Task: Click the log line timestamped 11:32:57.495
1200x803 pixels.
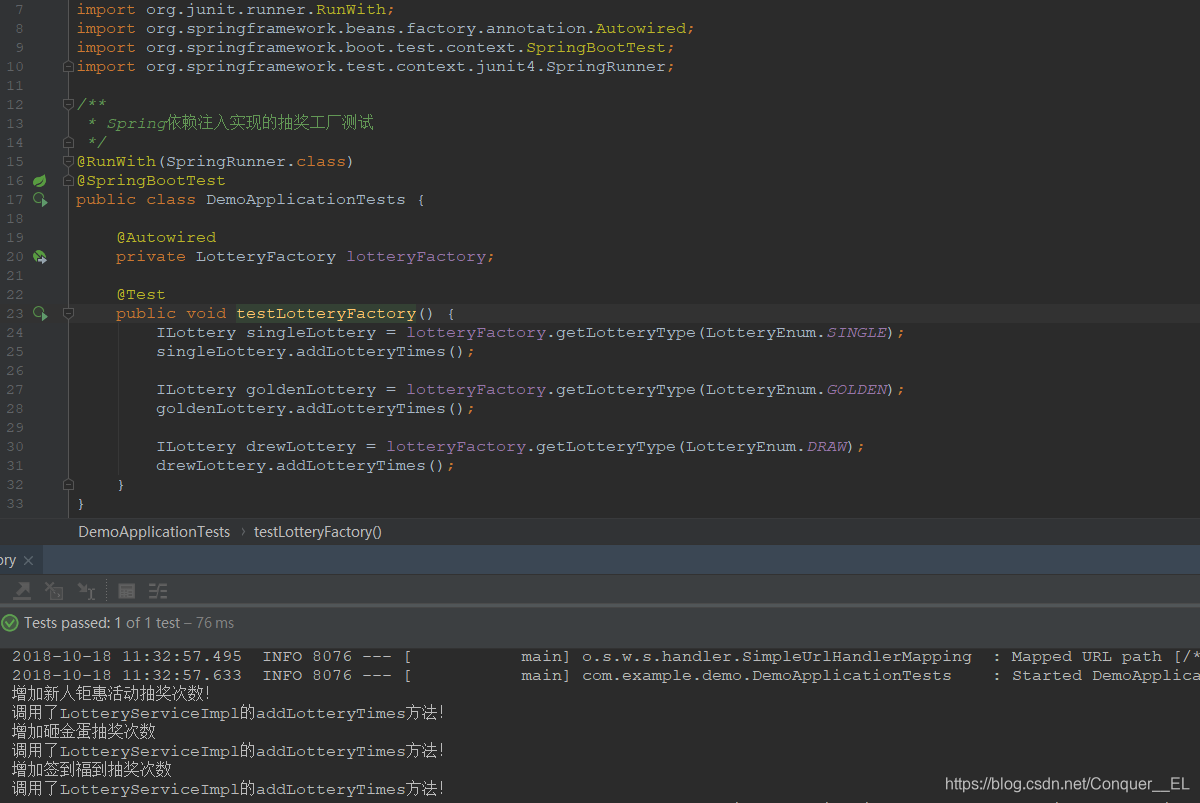Action: 606,657
